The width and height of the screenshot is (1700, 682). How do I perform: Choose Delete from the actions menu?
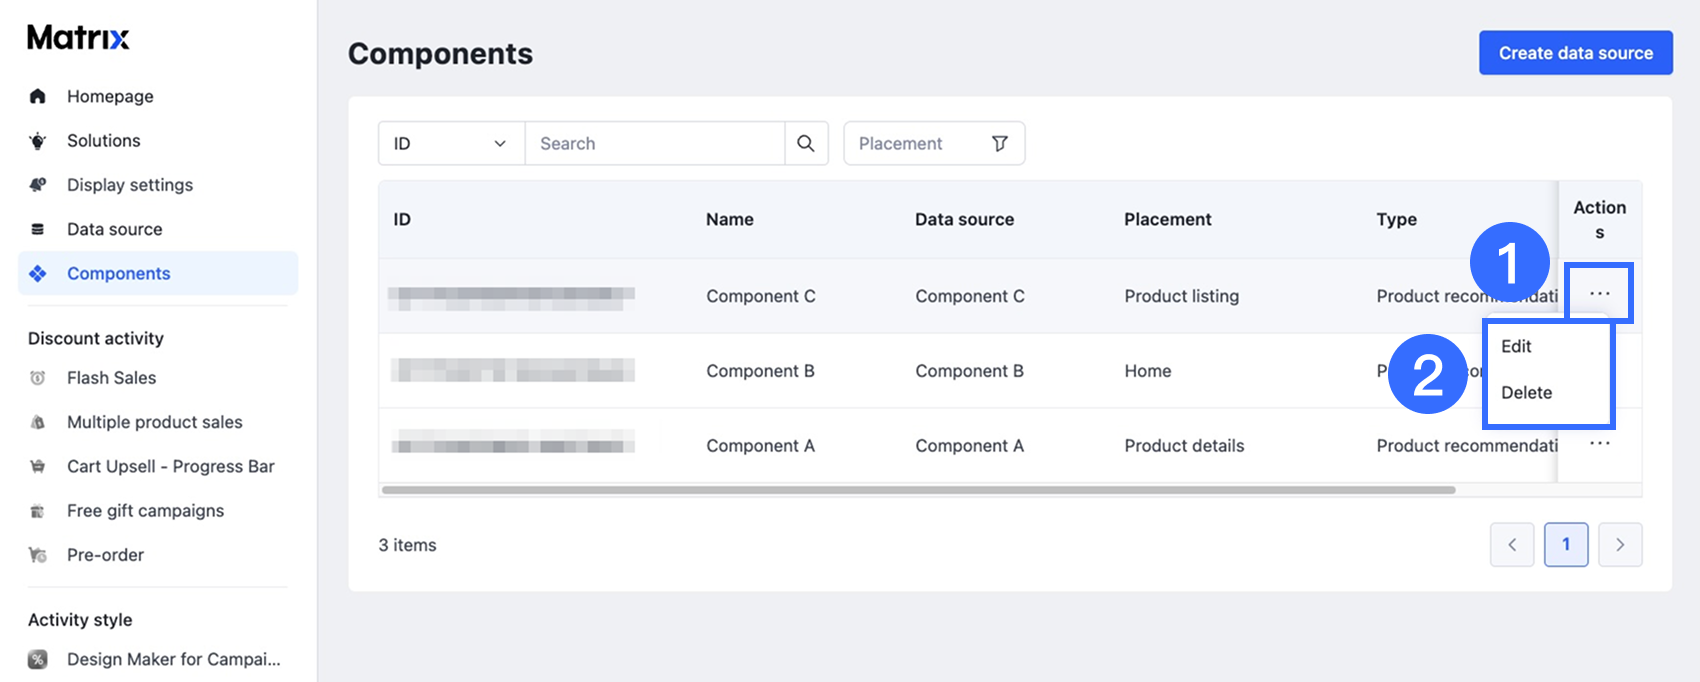(1527, 393)
